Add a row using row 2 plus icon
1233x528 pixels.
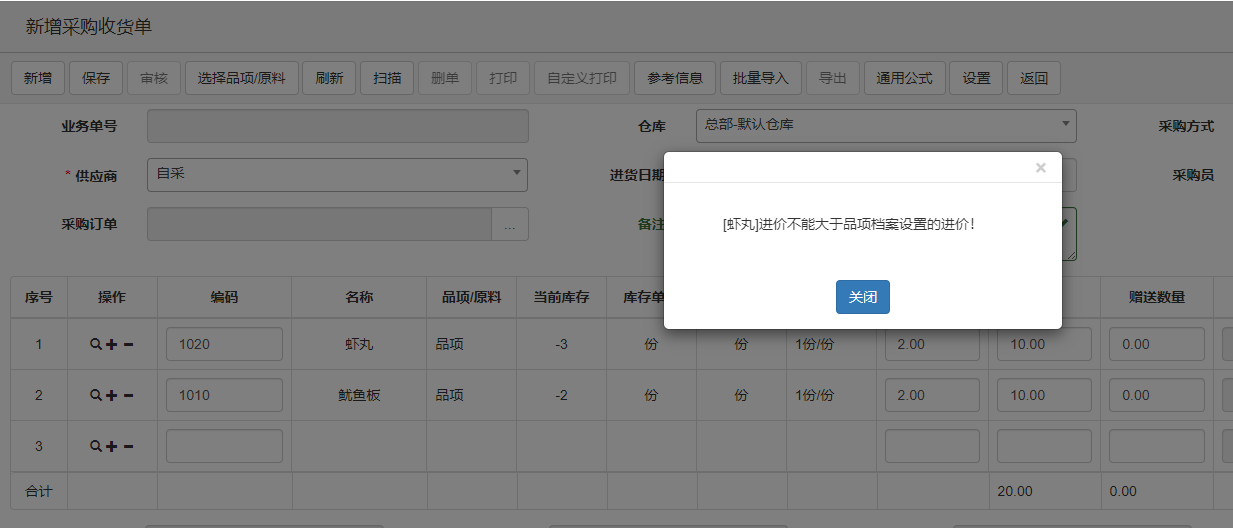pyautogui.click(x=112, y=395)
